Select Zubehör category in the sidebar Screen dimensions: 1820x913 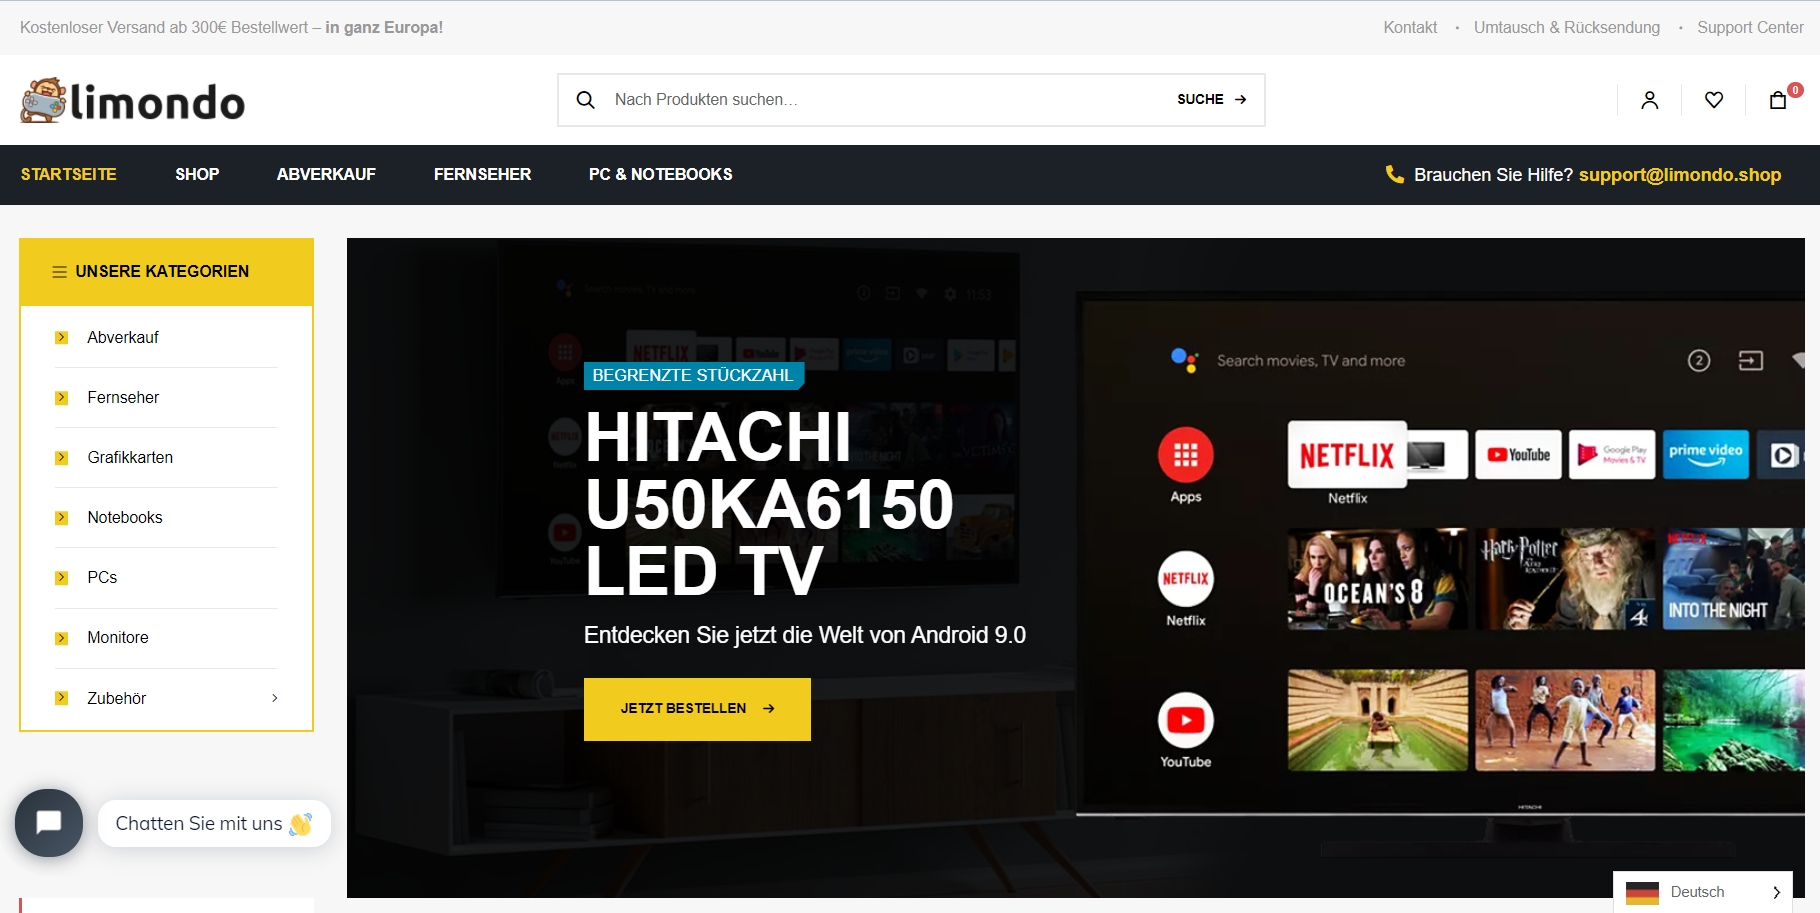point(117,698)
